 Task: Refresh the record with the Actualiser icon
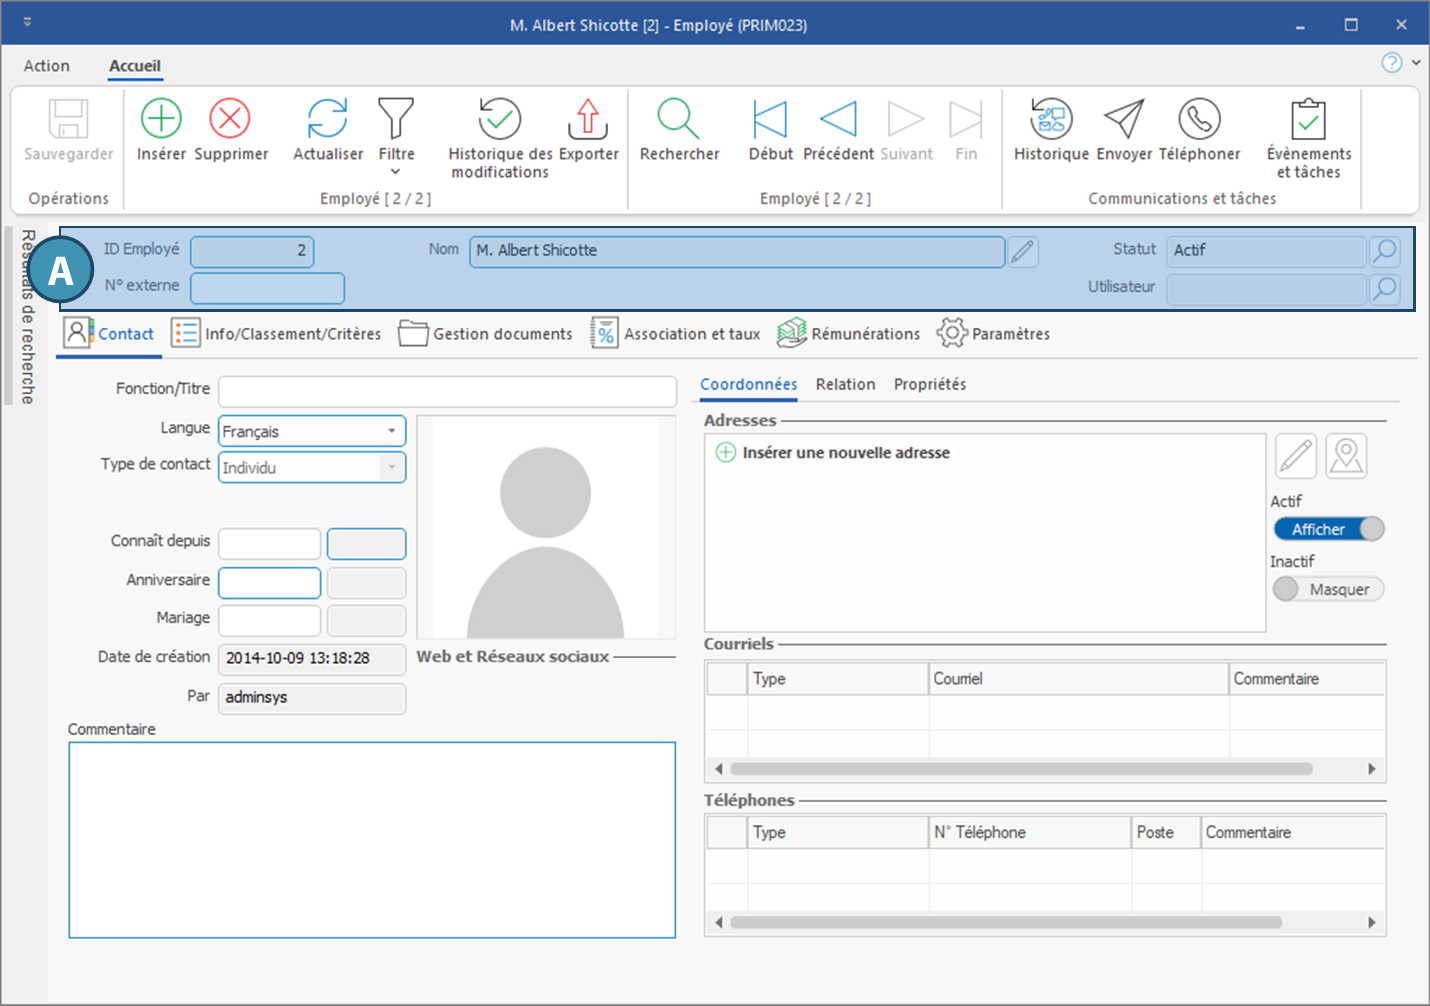328,119
